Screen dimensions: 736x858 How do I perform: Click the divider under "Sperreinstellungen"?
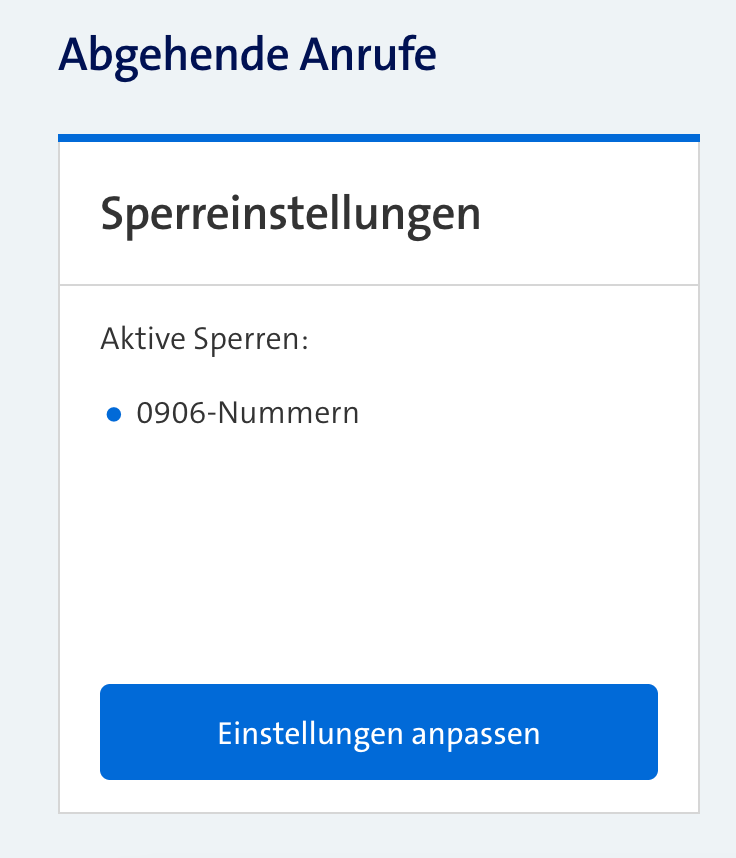coord(378,282)
